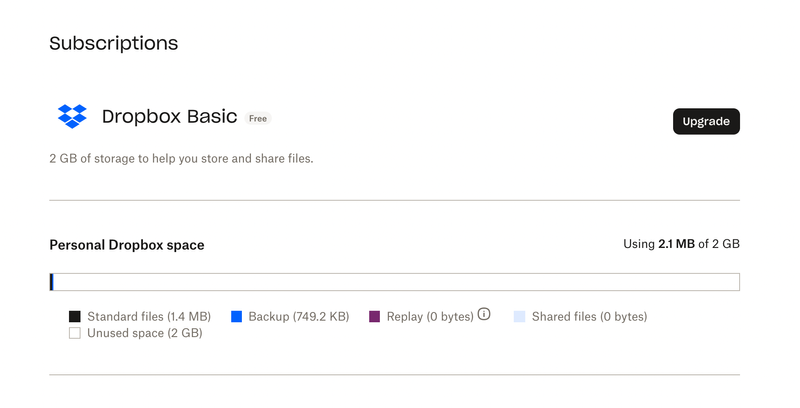The height and width of the screenshot is (408, 800).
Task: Click the Dropbox logo icon
Action: pyautogui.click(x=72, y=116)
